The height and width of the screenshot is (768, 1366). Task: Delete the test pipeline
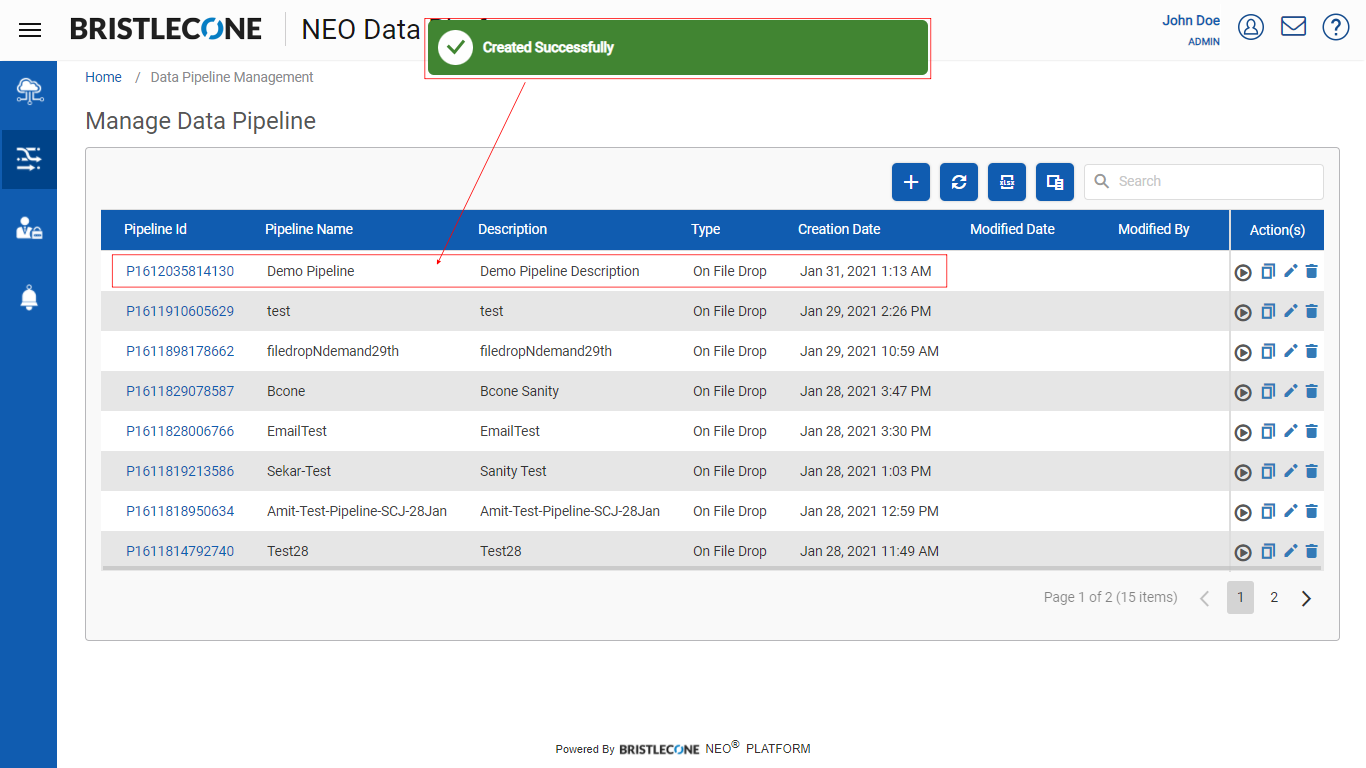coord(1312,311)
